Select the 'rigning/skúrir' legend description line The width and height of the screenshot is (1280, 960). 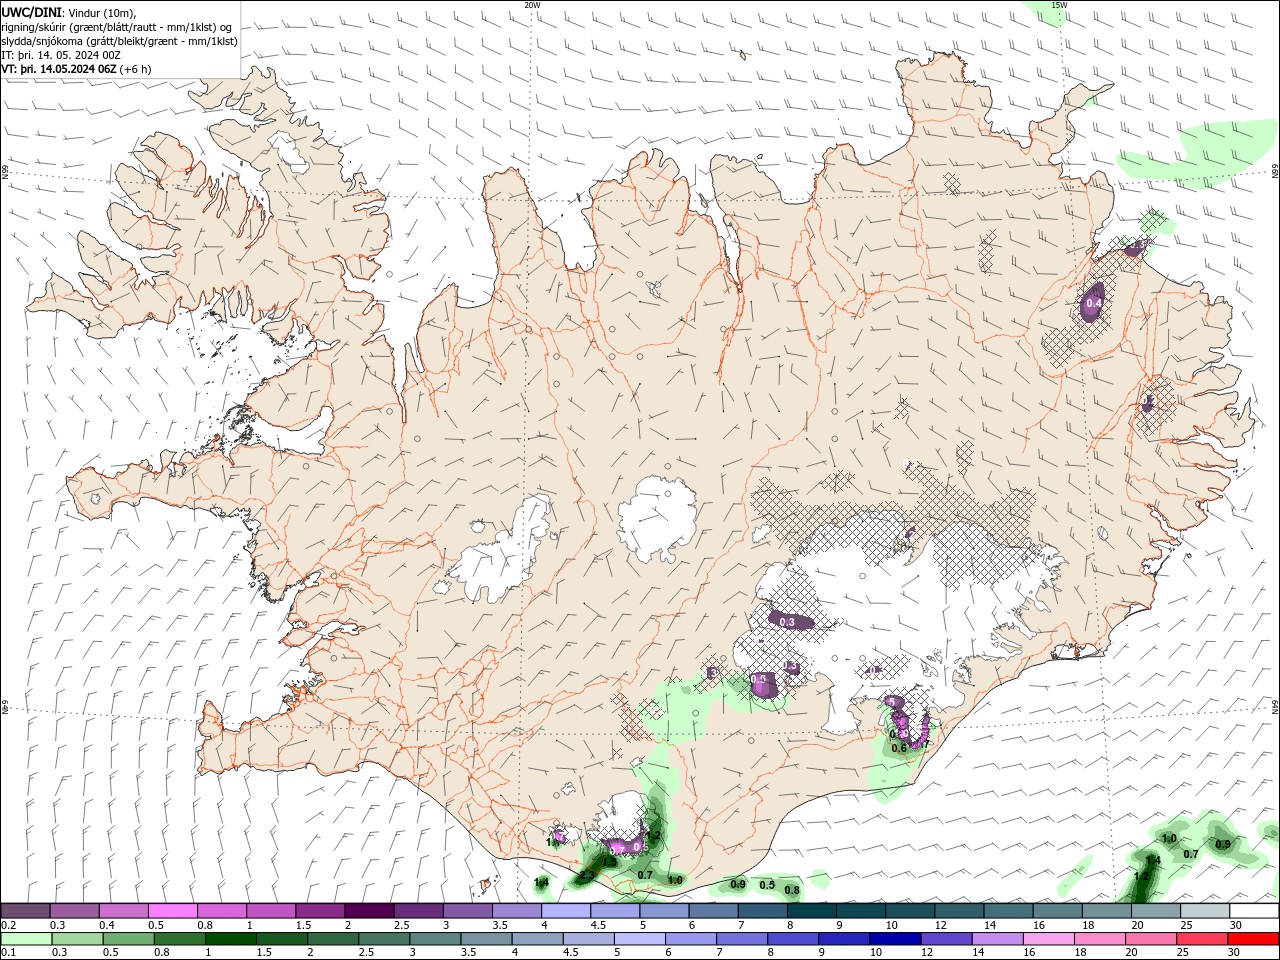(117, 27)
